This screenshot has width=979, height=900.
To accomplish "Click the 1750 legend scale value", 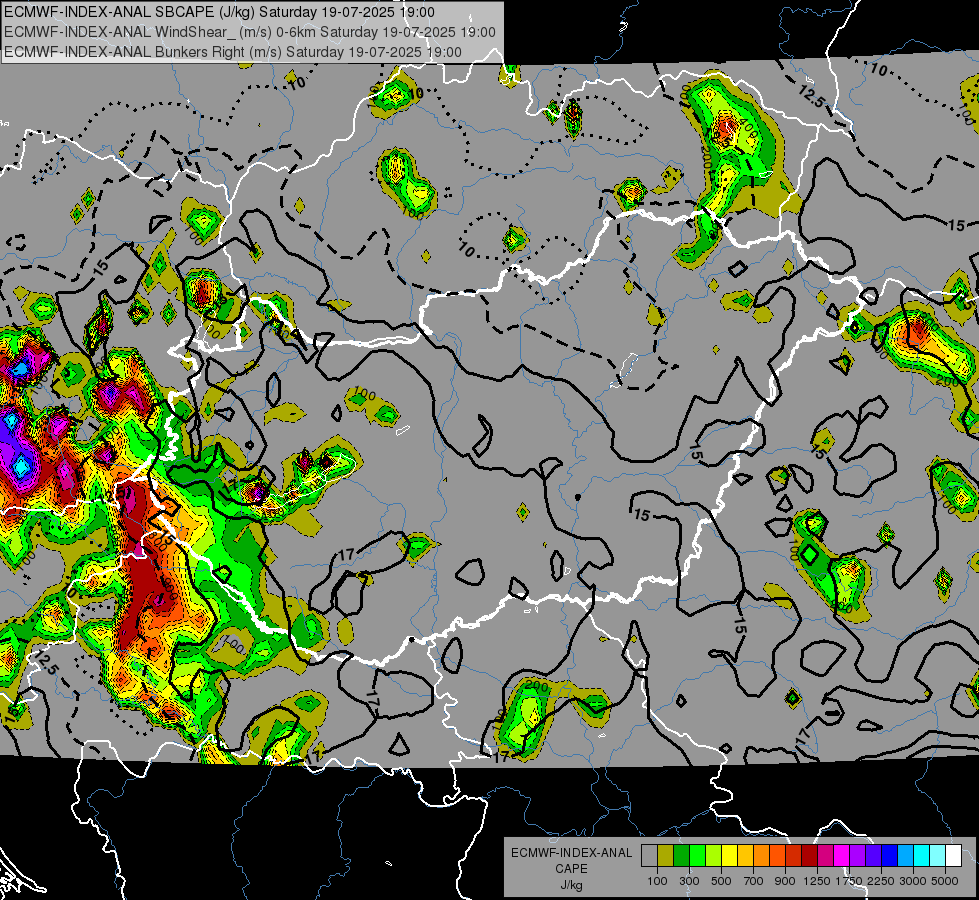I will coord(849,881).
